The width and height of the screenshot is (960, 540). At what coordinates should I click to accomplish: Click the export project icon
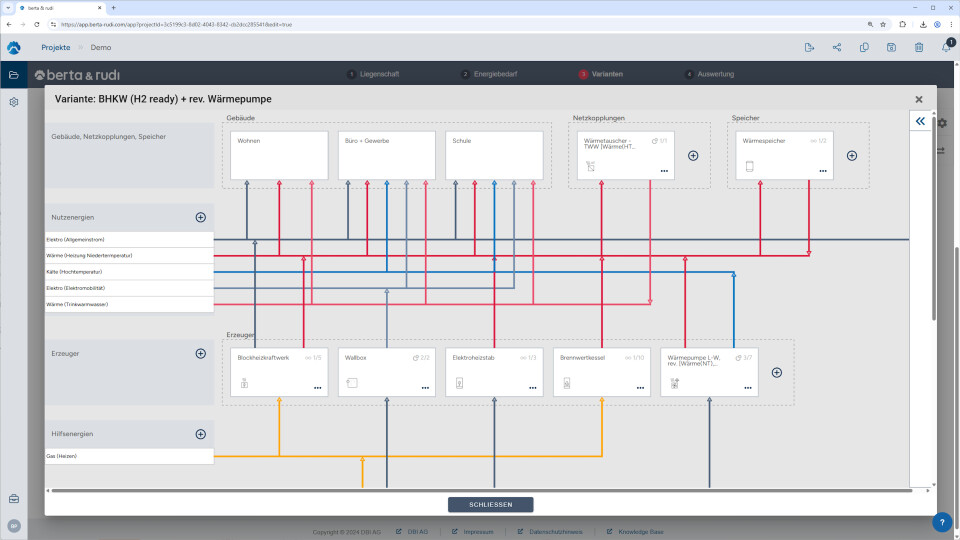pos(810,47)
